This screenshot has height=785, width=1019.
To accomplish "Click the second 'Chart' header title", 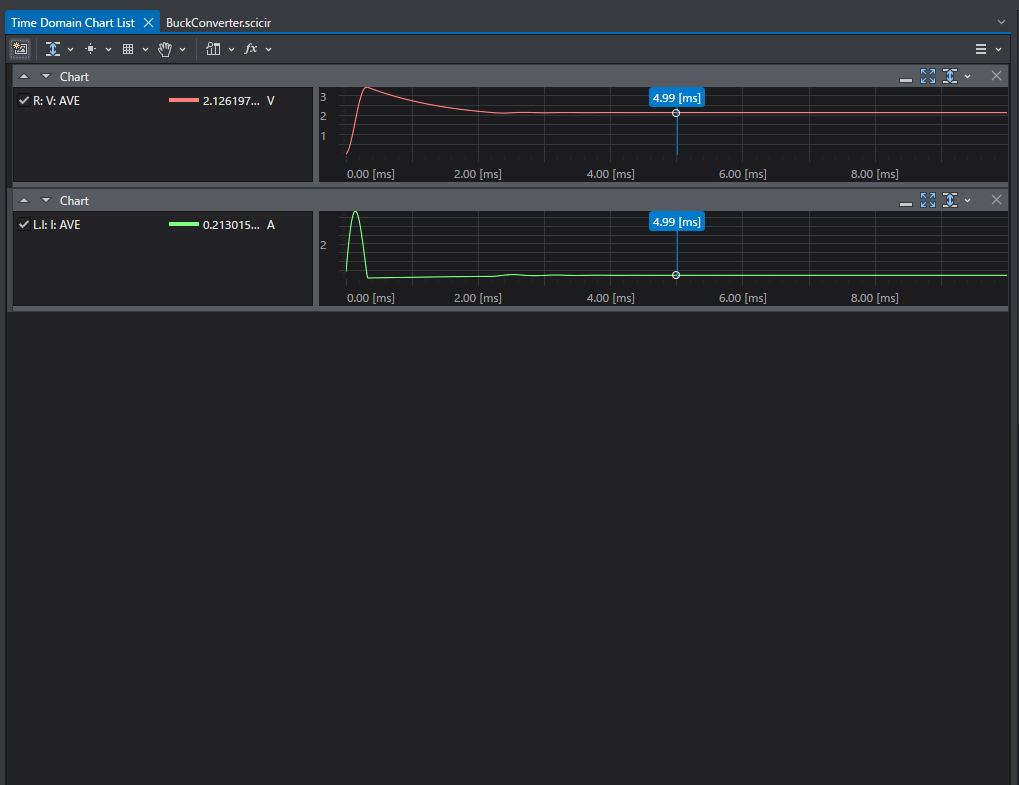I will point(74,201).
